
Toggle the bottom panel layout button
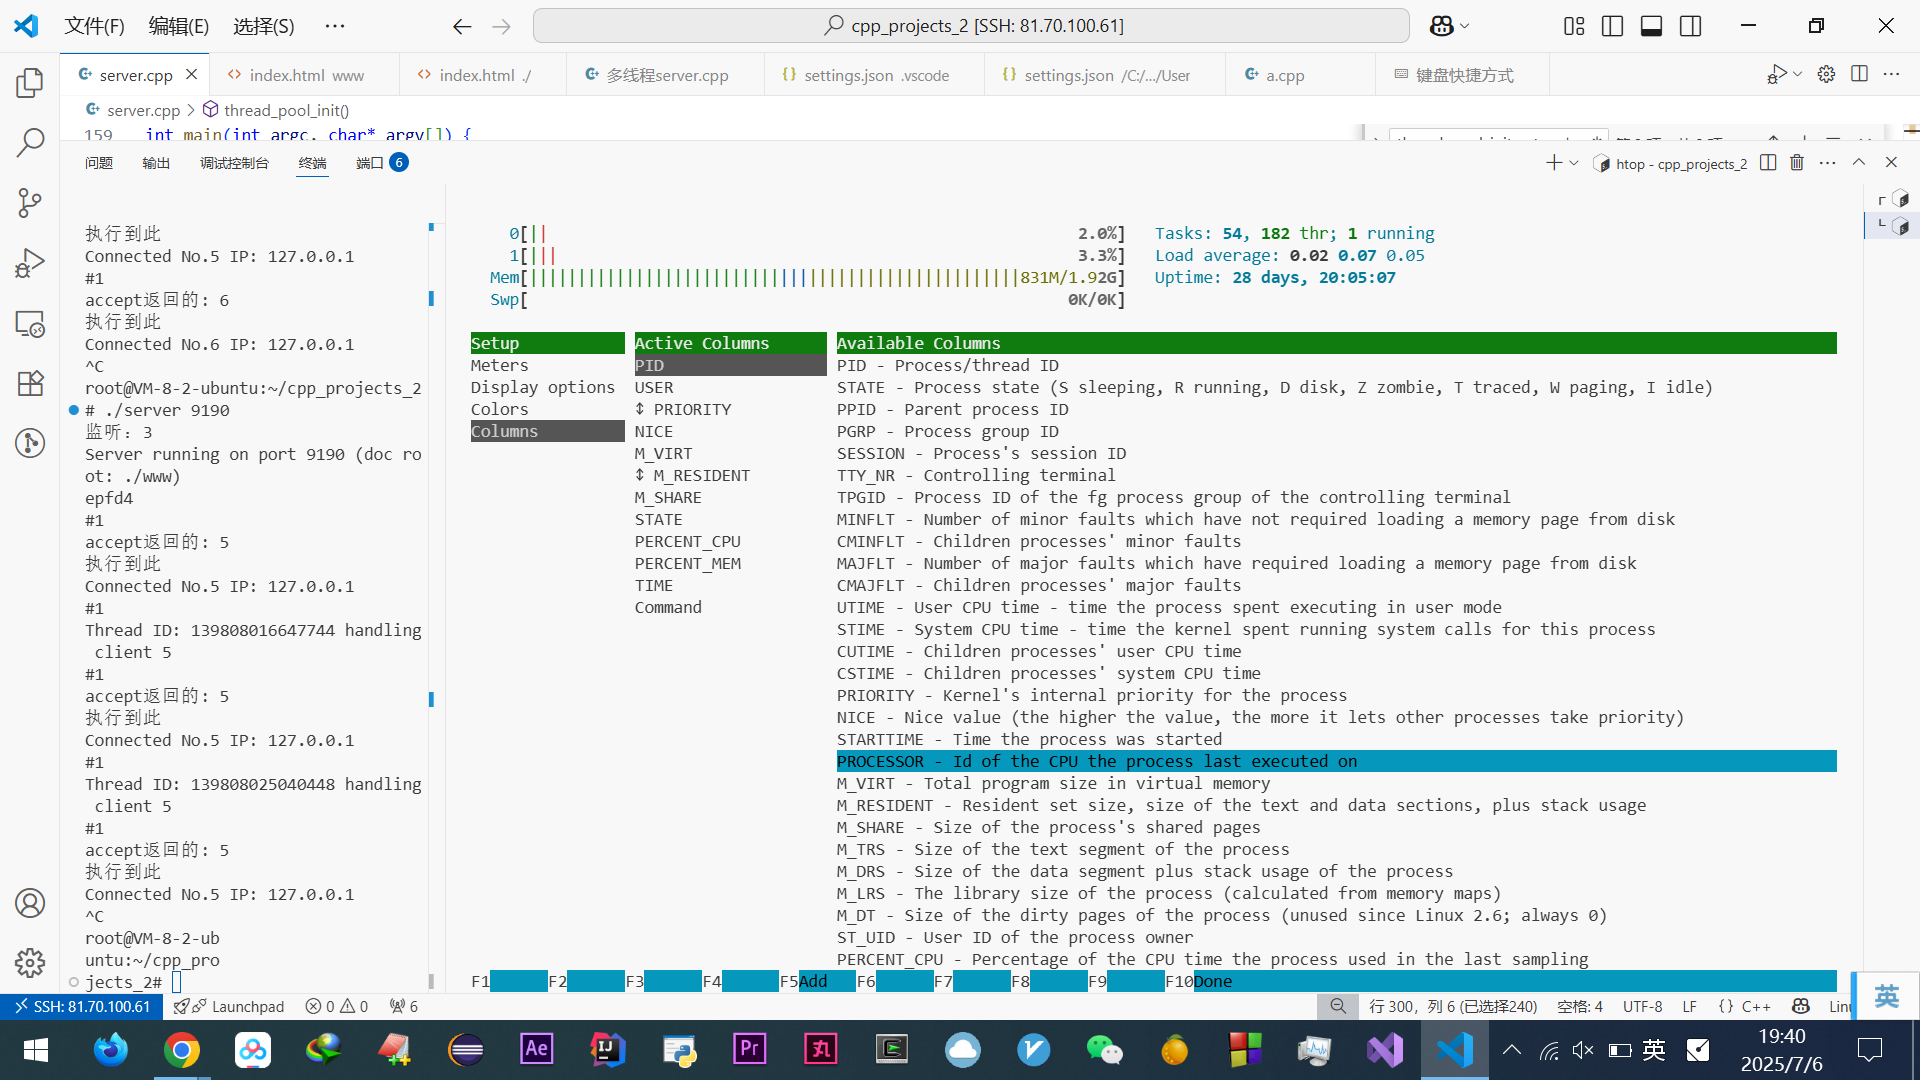point(1651,26)
